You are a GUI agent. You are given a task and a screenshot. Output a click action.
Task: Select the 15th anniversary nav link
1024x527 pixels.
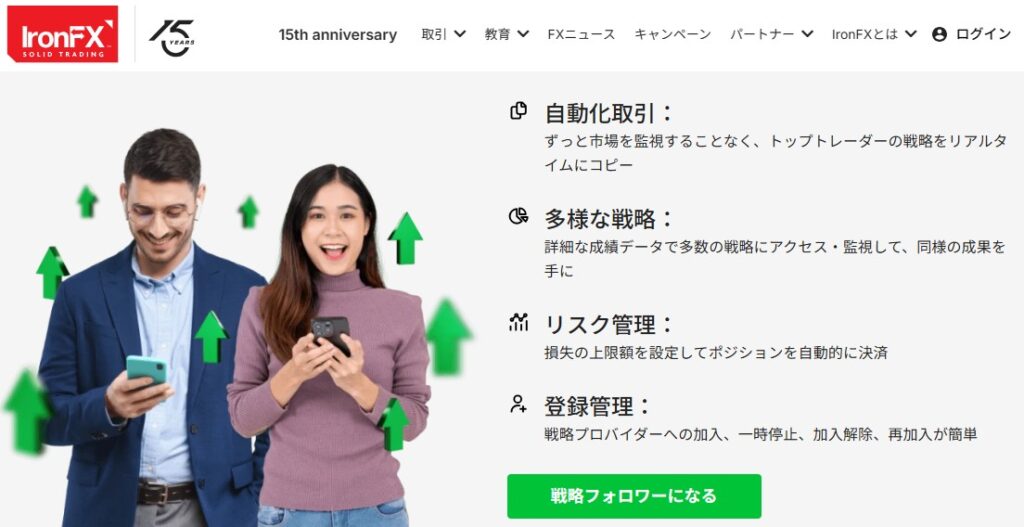(338, 35)
